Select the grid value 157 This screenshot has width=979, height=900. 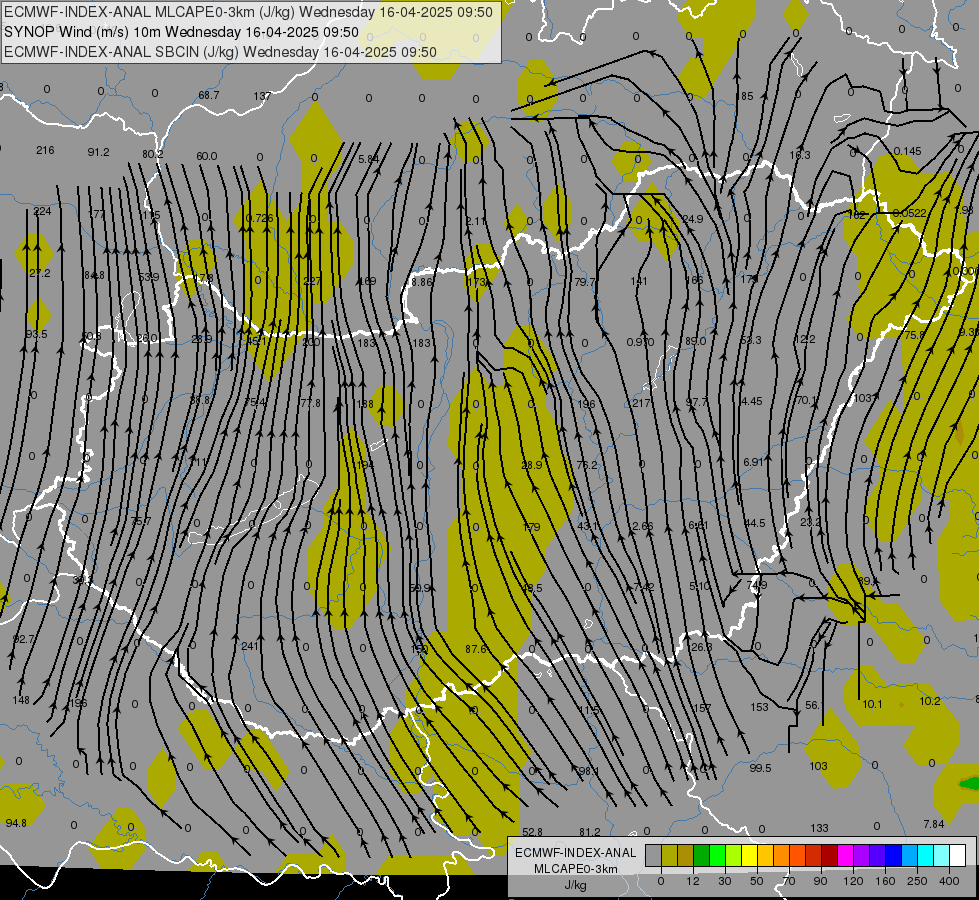[x=702, y=708]
